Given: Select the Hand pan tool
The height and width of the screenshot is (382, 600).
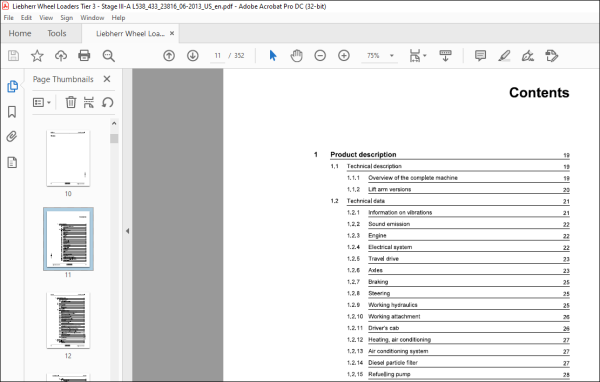Looking at the screenshot, I should (x=296, y=56).
